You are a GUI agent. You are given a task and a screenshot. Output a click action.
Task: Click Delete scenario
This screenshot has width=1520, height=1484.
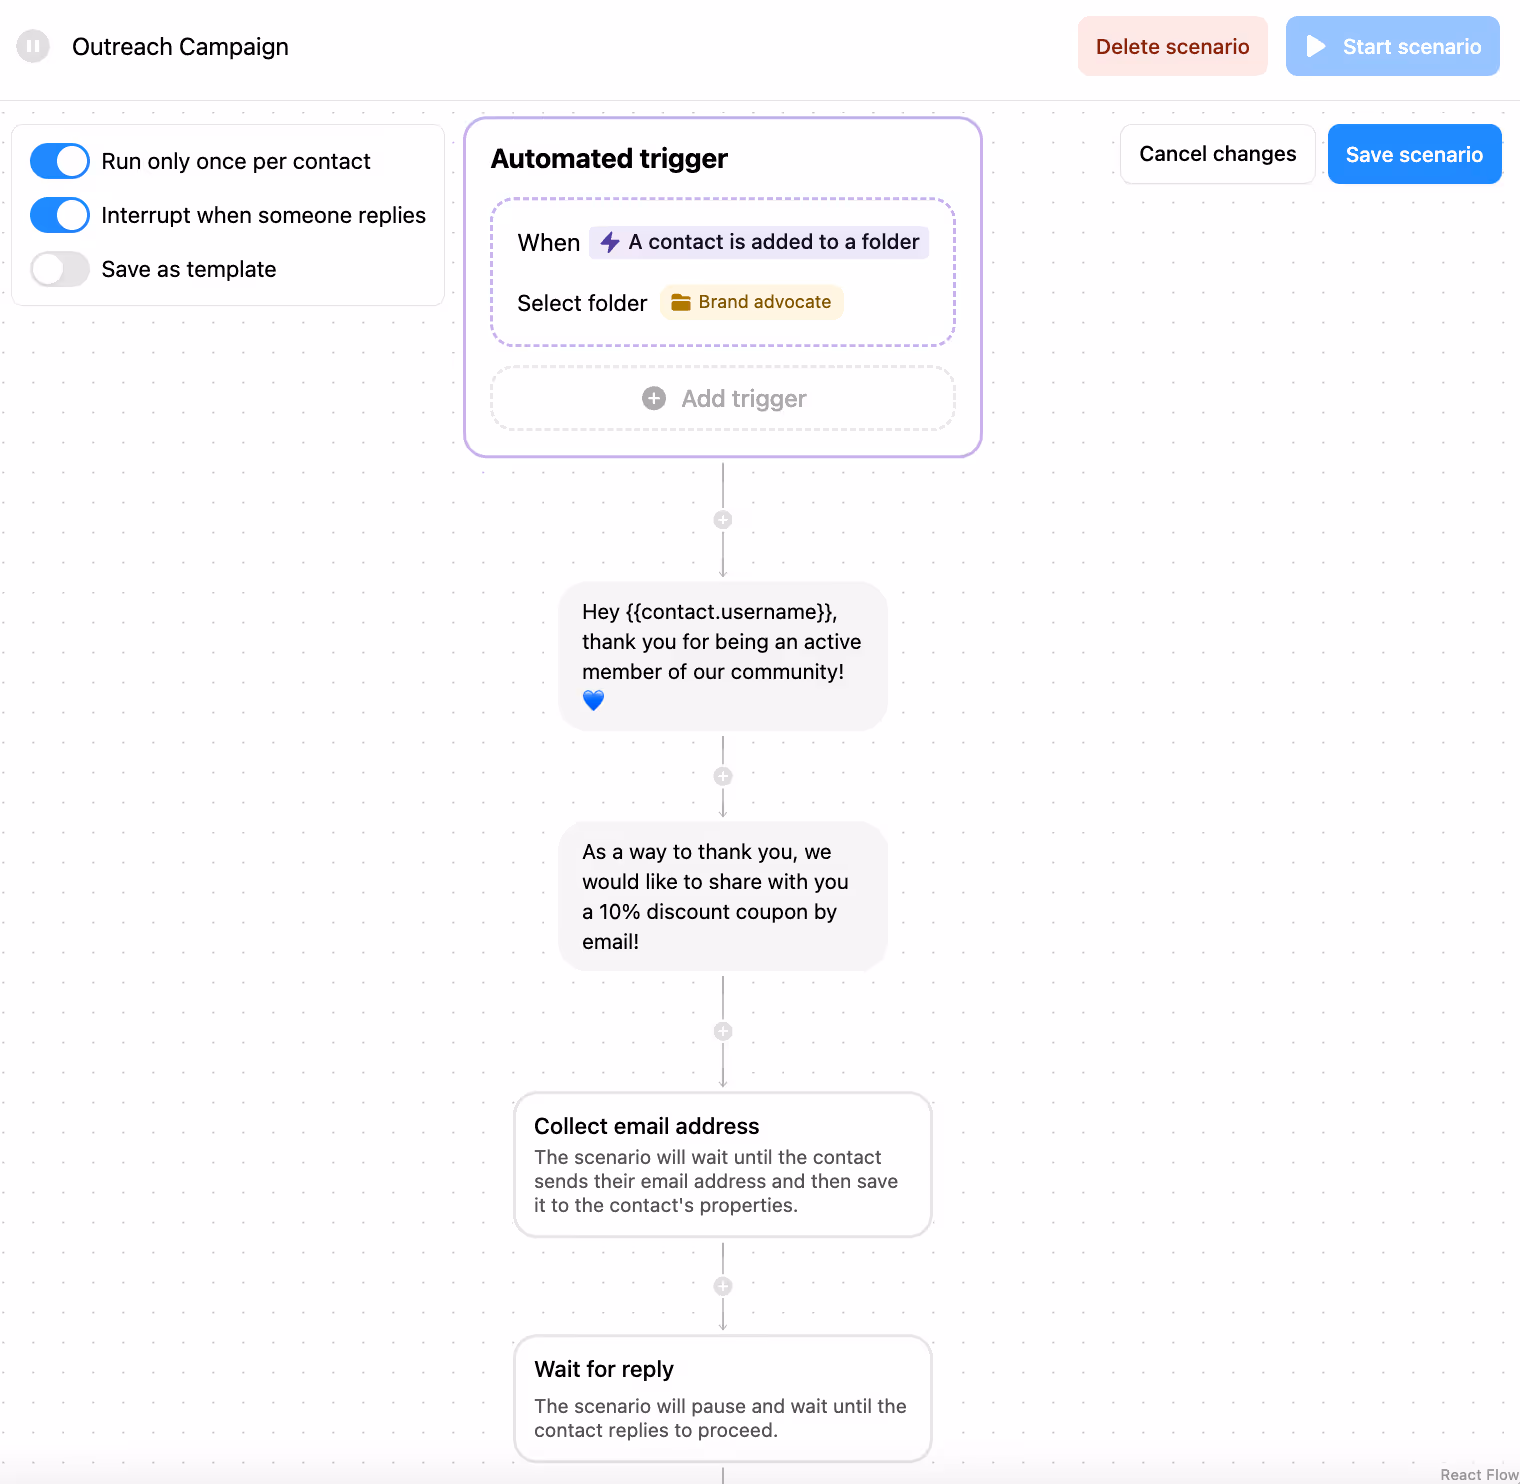[x=1172, y=46]
